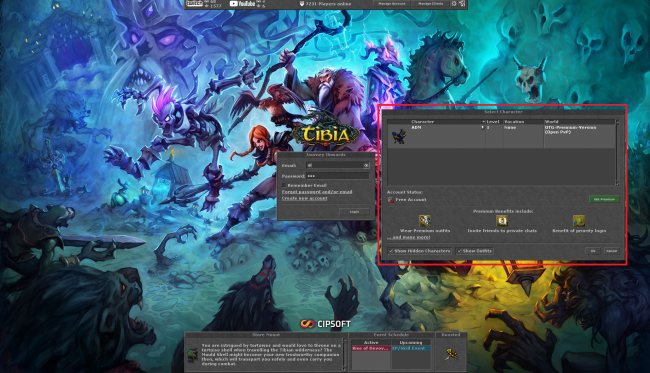
Task: Click the Invite friends to private chats icon
Action: point(502,220)
